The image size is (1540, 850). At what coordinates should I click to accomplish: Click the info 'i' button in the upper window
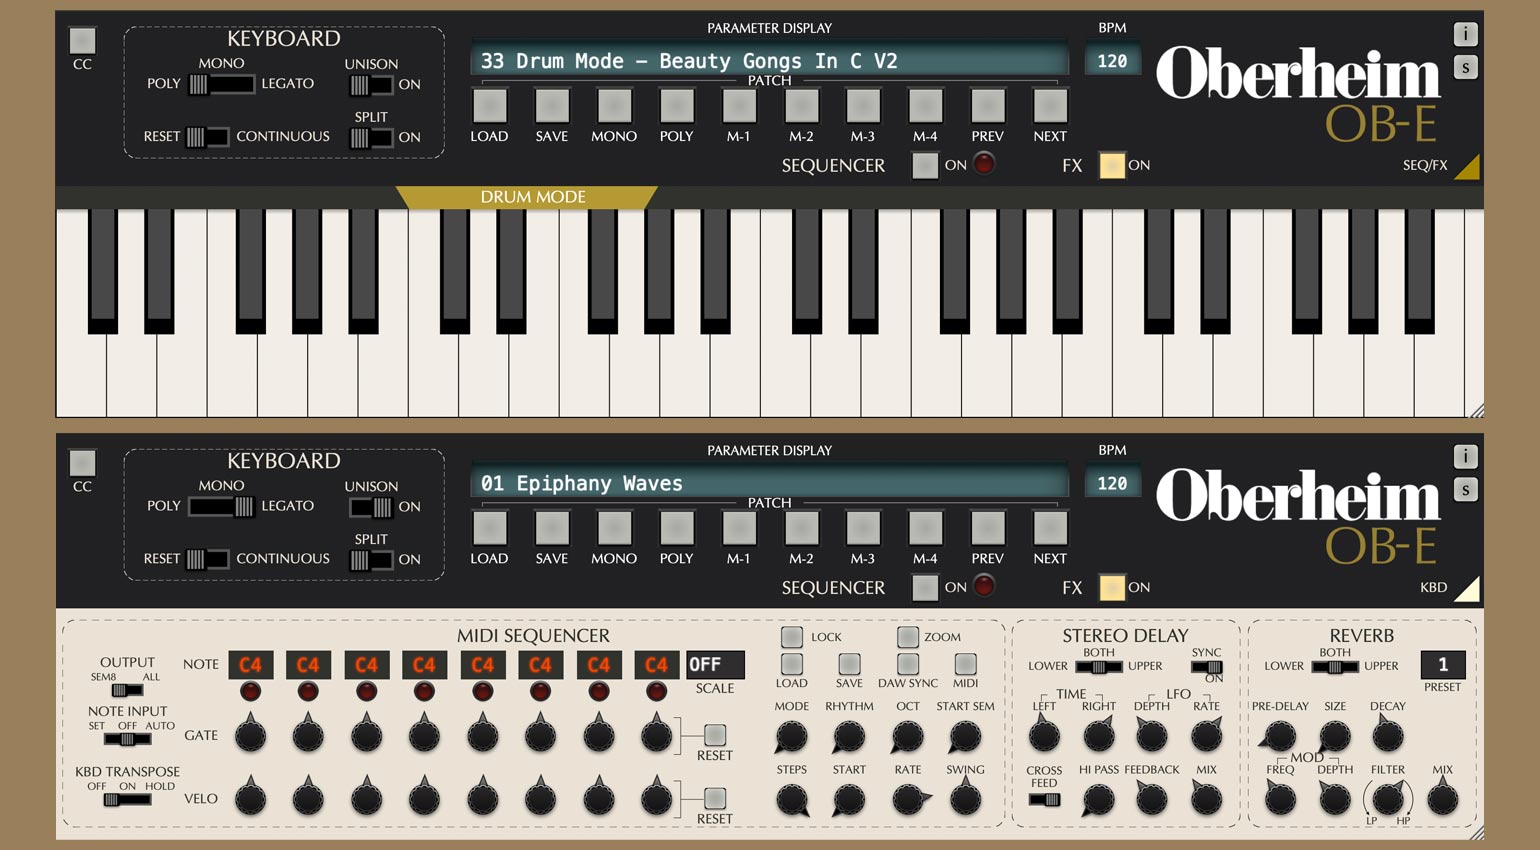1465,34
